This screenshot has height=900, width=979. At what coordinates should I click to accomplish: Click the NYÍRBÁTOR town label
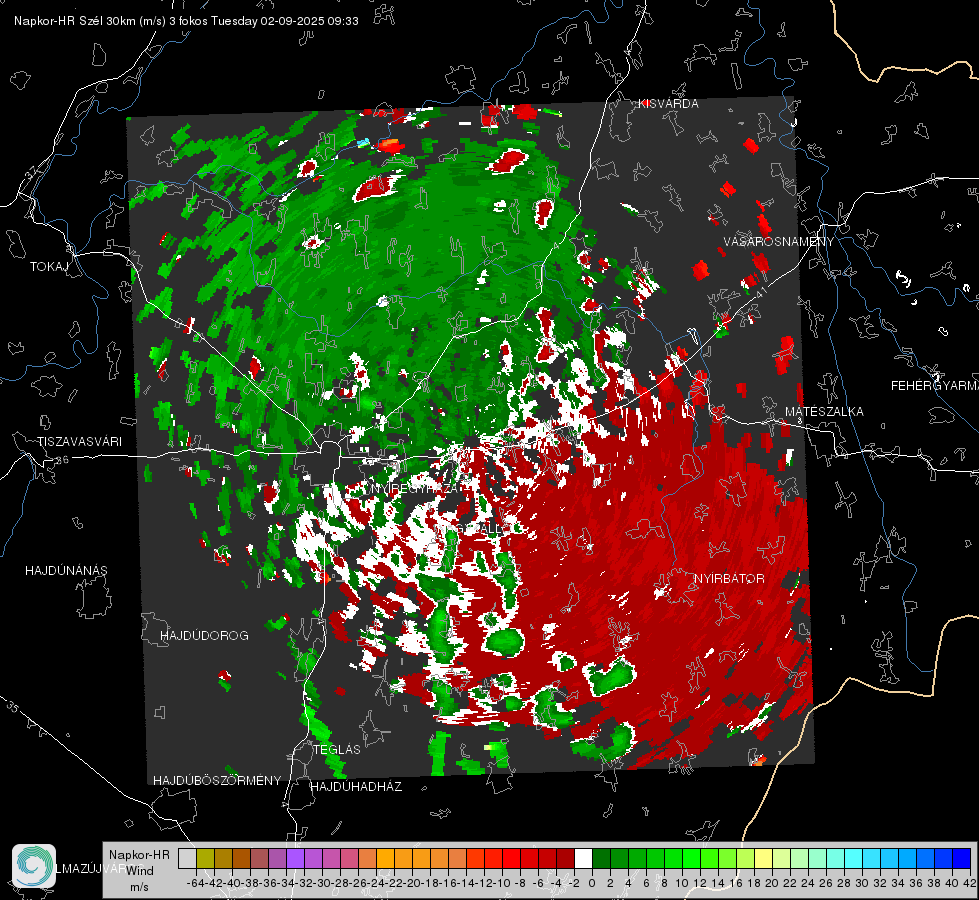(729, 579)
